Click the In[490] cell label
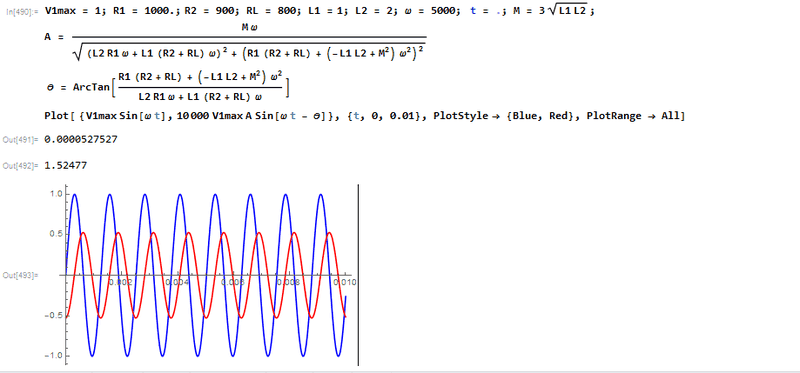 click(x=21, y=12)
